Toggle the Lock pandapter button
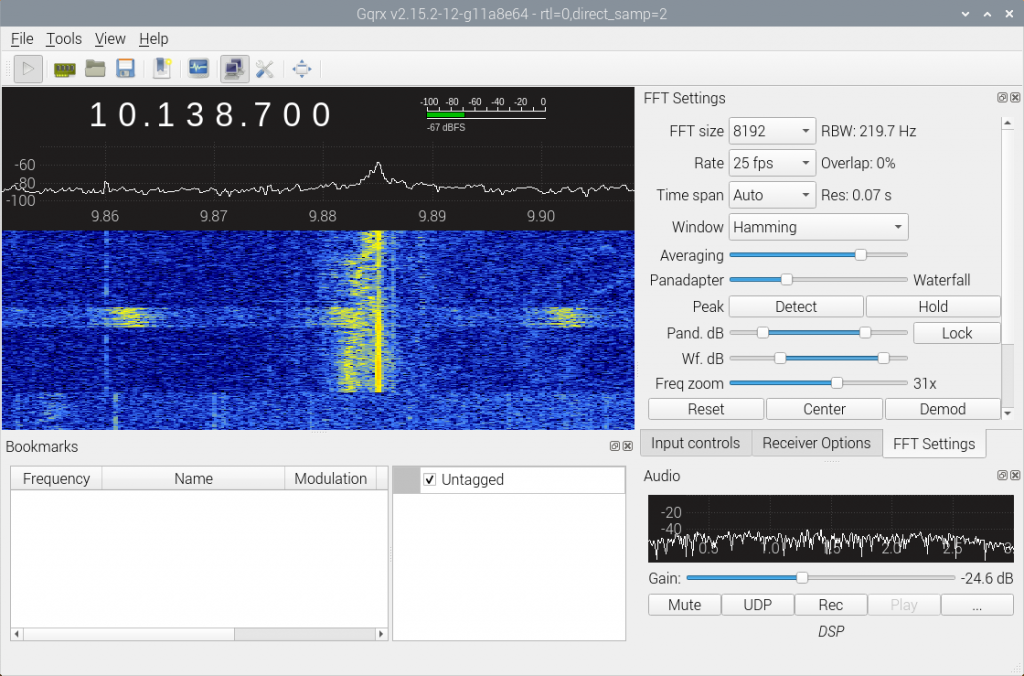Viewport: 1024px width, 676px height. (956, 332)
